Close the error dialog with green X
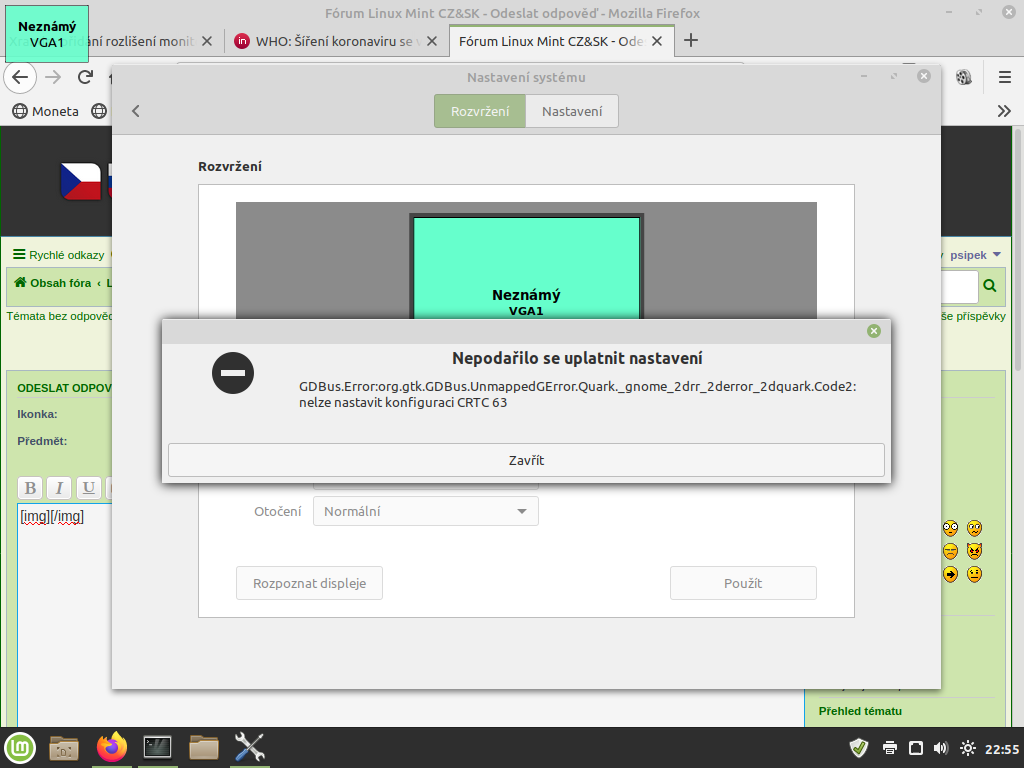The height and width of the screenshot is (768, 1024). (874, 331)
